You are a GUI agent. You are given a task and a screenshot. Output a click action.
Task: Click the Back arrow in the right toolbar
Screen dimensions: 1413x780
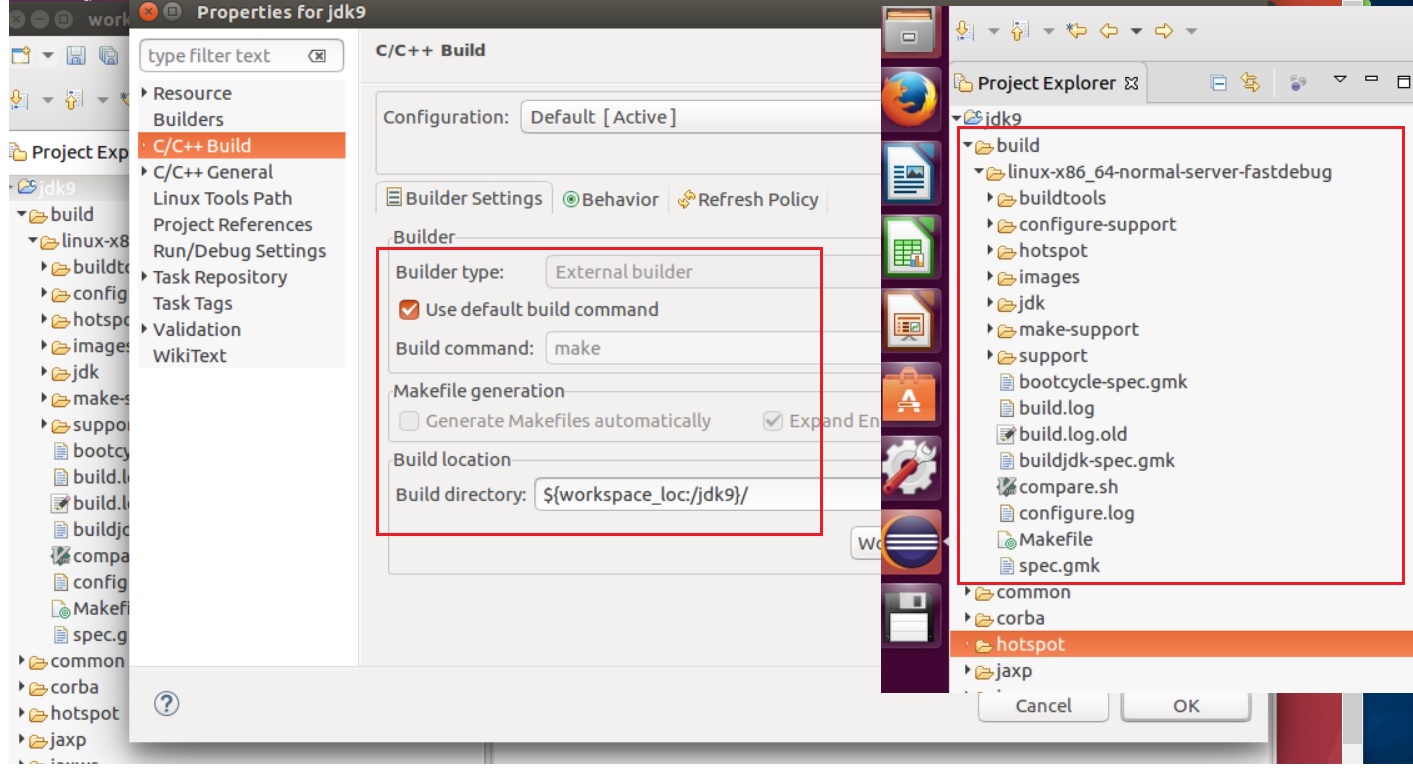coord(1108,31)
